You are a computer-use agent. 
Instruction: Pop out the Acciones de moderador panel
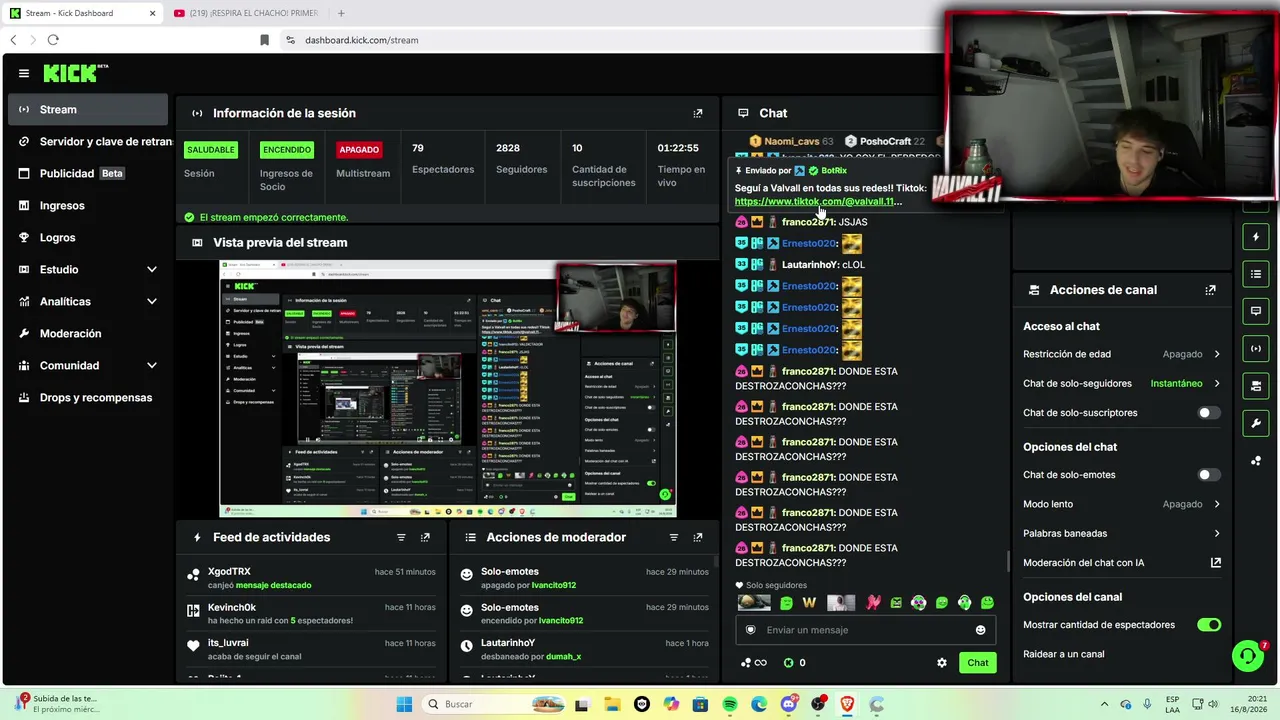click(698, 537)
